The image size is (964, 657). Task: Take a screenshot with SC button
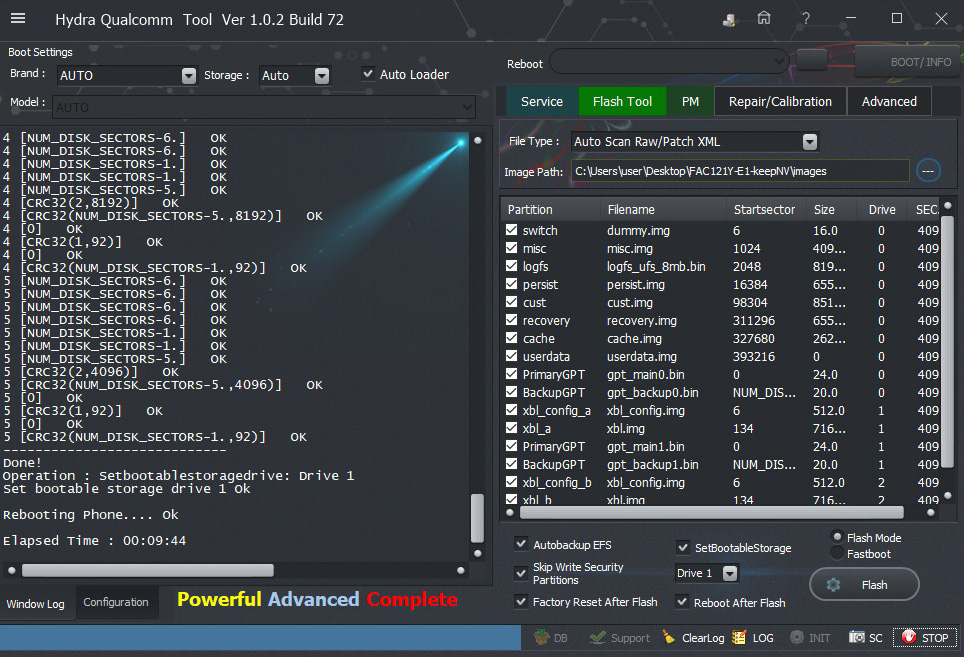click(866, 638)
